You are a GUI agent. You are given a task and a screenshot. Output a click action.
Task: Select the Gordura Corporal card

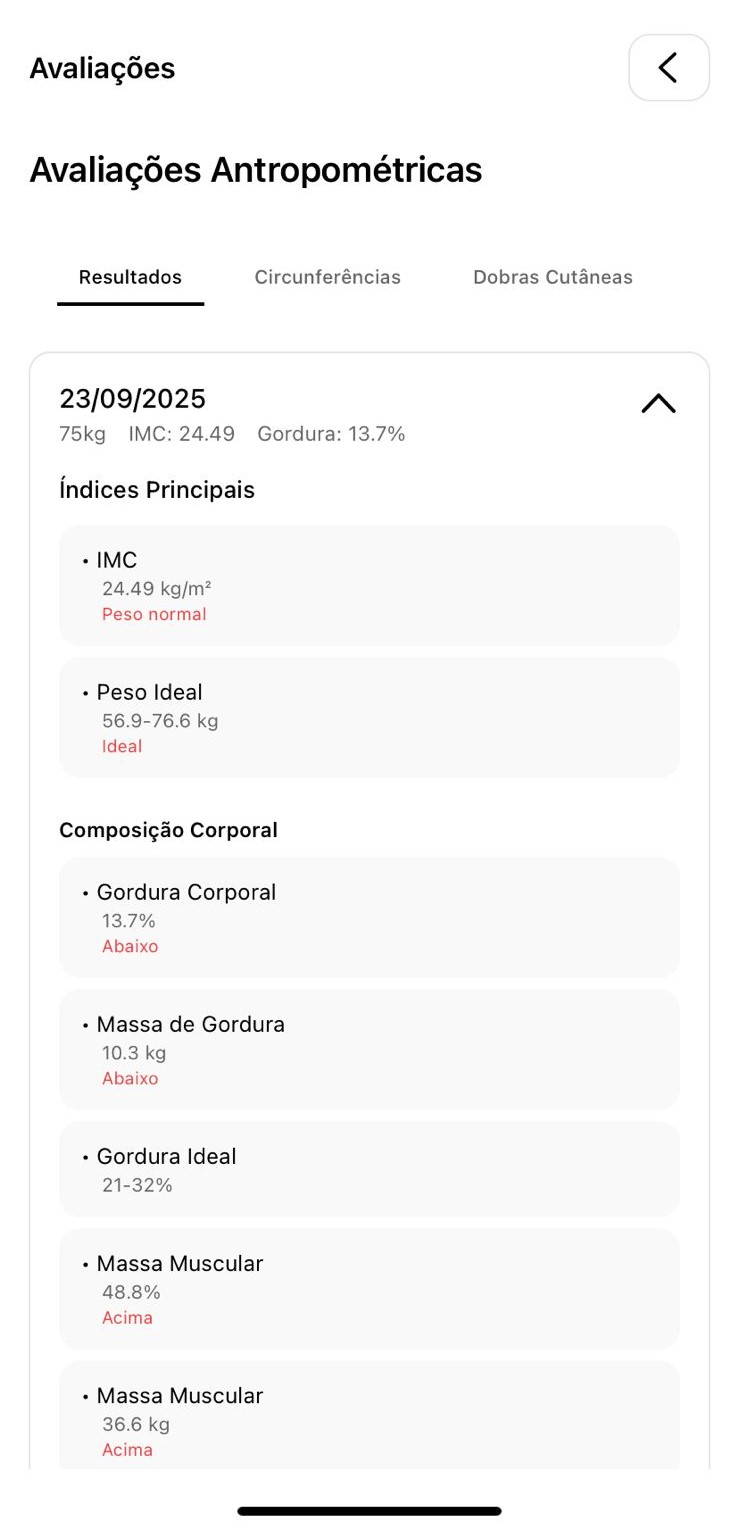[369, 917]
